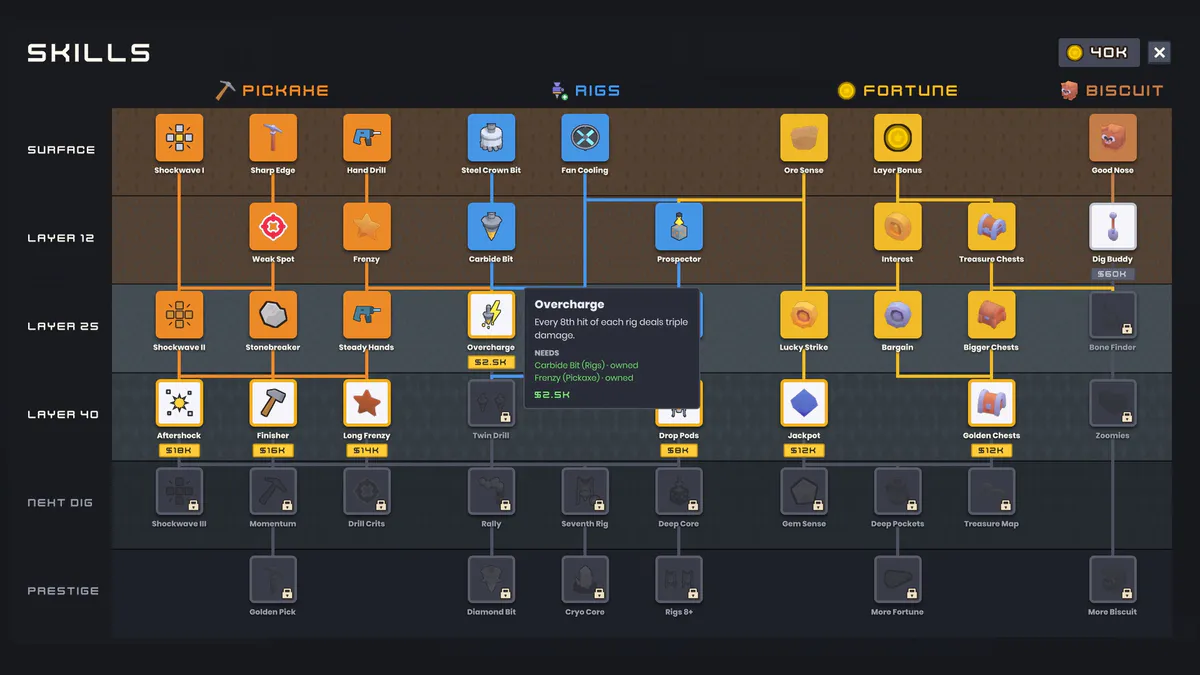Image resolution: width=1200 pixels, height=675 pixels.
Task: Choose the Interest skill icon
Action: pos(897,227)
